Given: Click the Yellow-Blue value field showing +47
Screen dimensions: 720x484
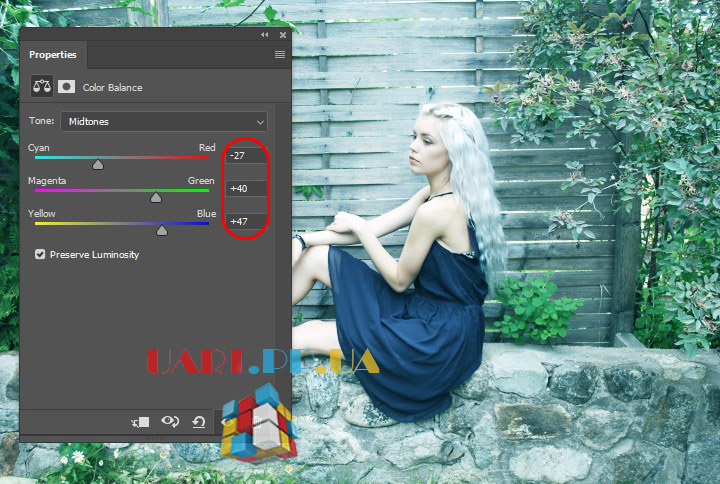Looking at the screenshot, I should pyautogui.click(x=246, y=222).
